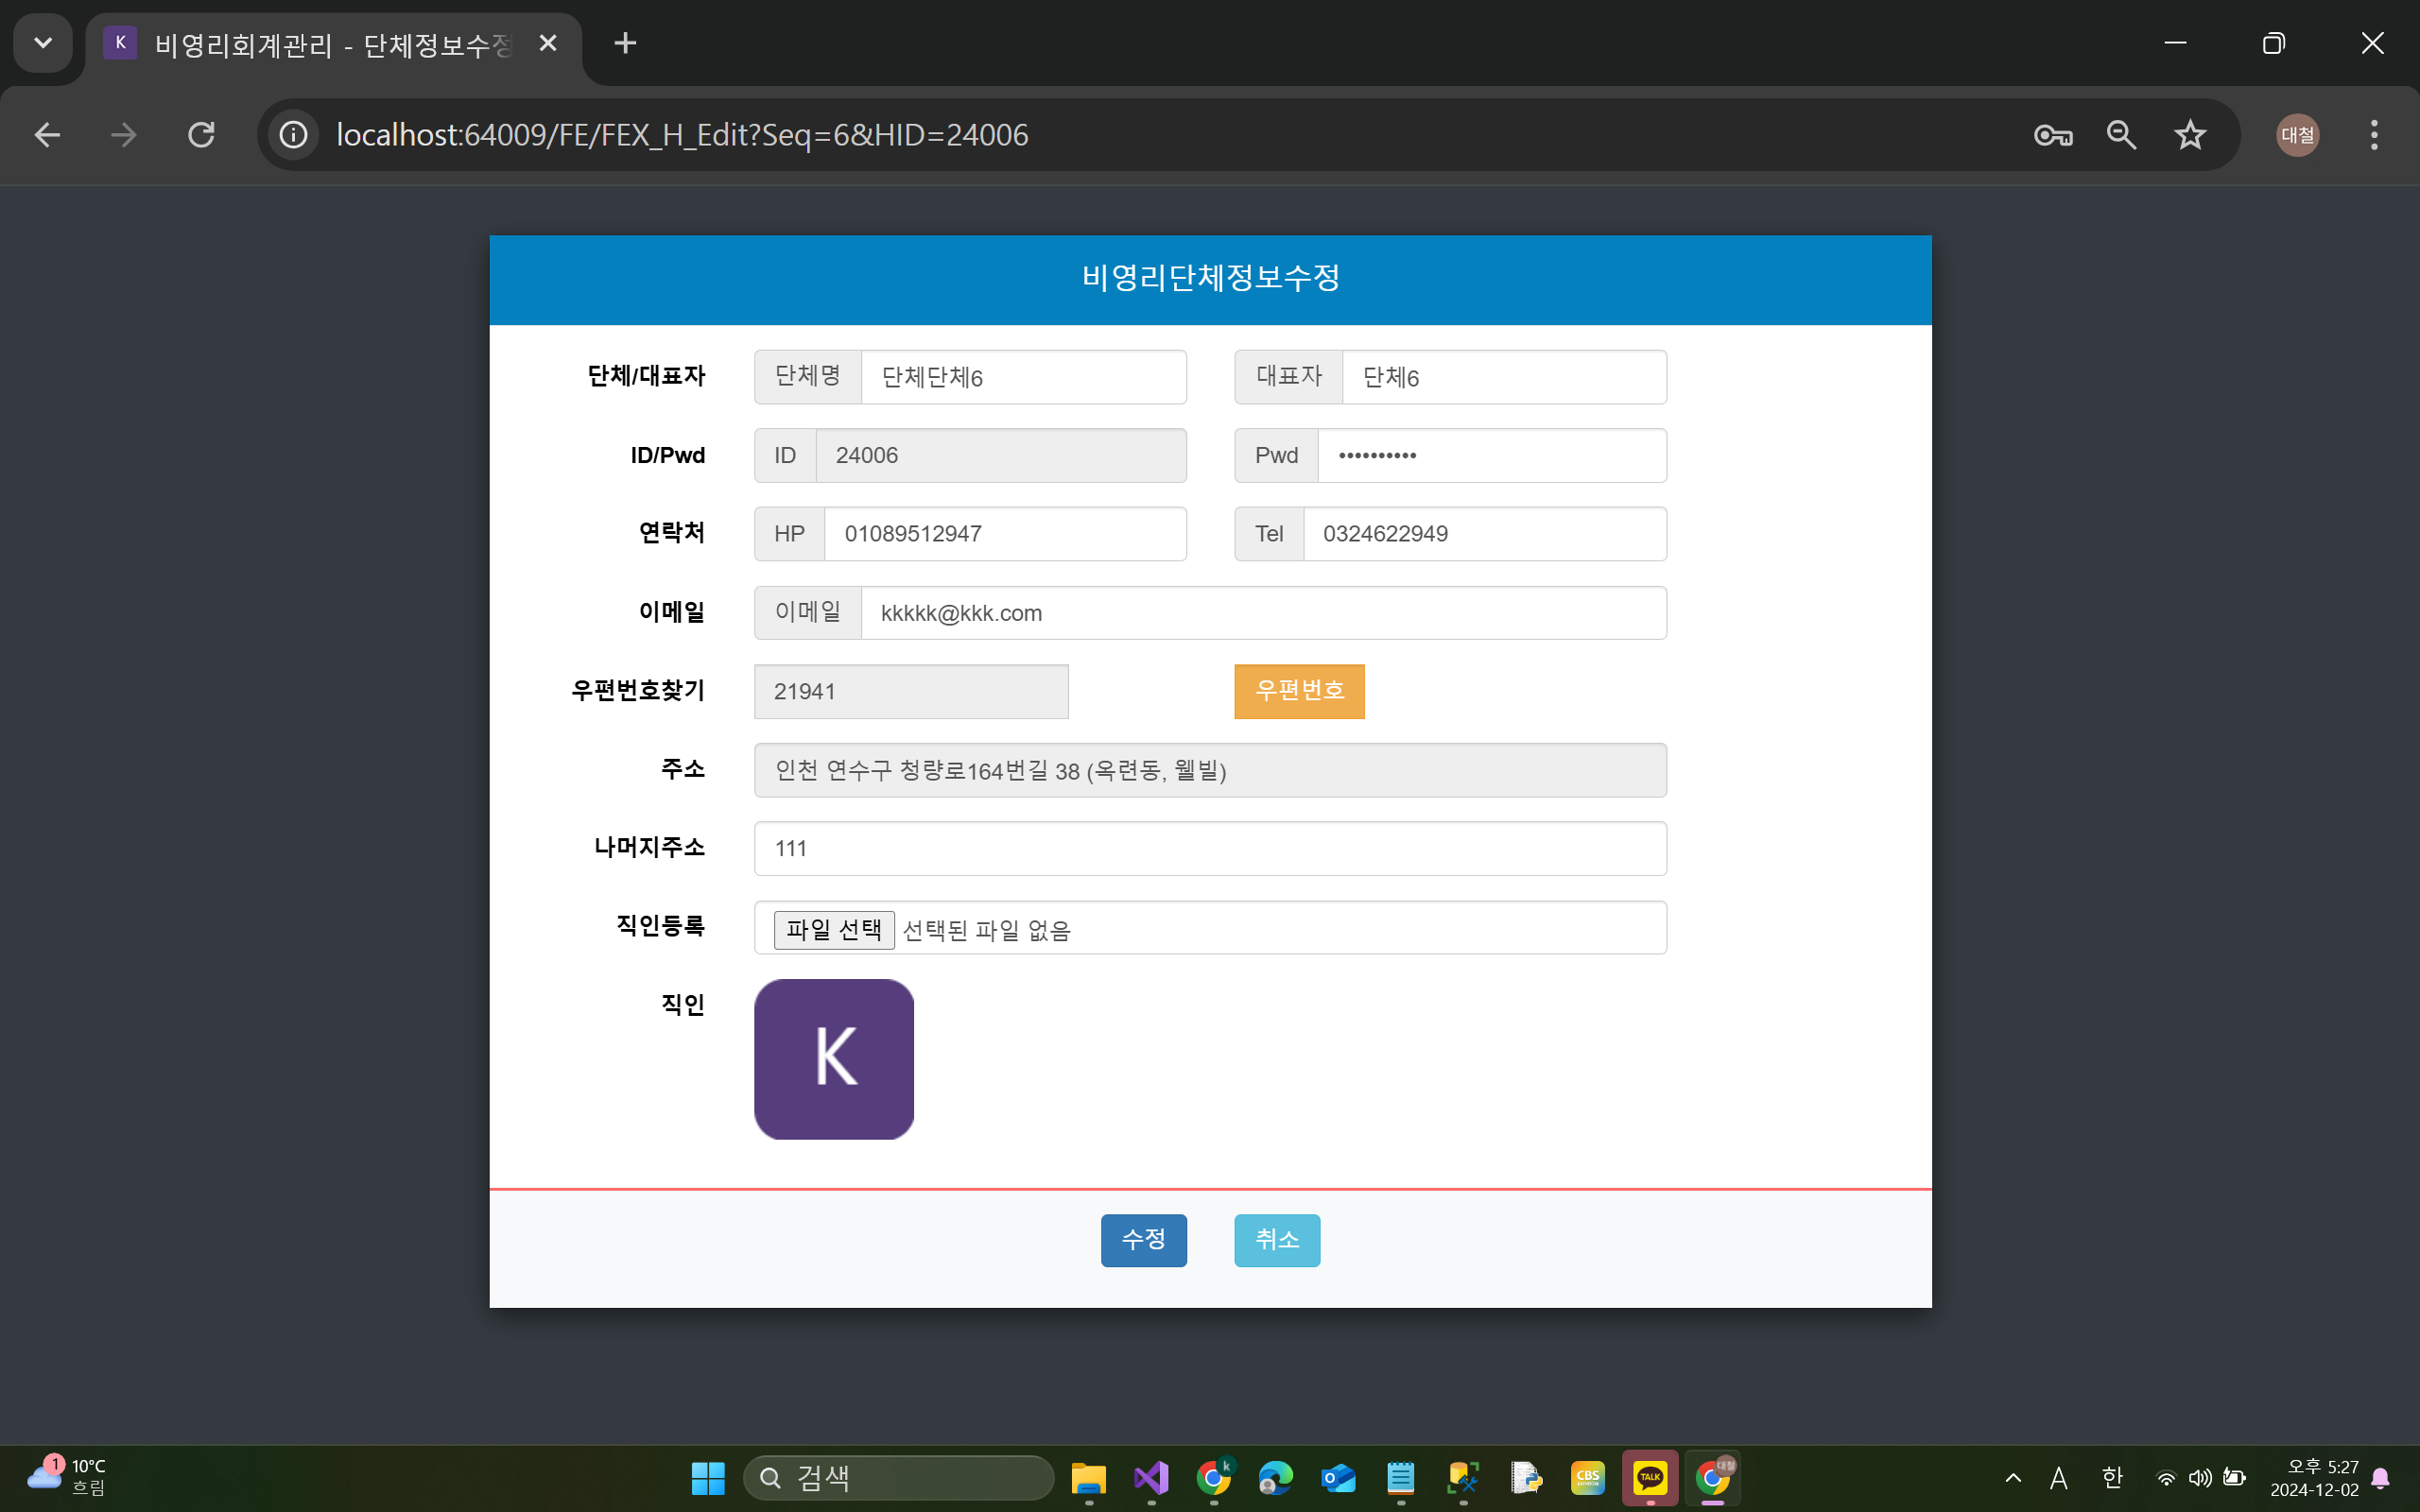This screenshot has width=2420, height=1512.
Task: Open the notification bell icon
Action: point(2382,1478)
